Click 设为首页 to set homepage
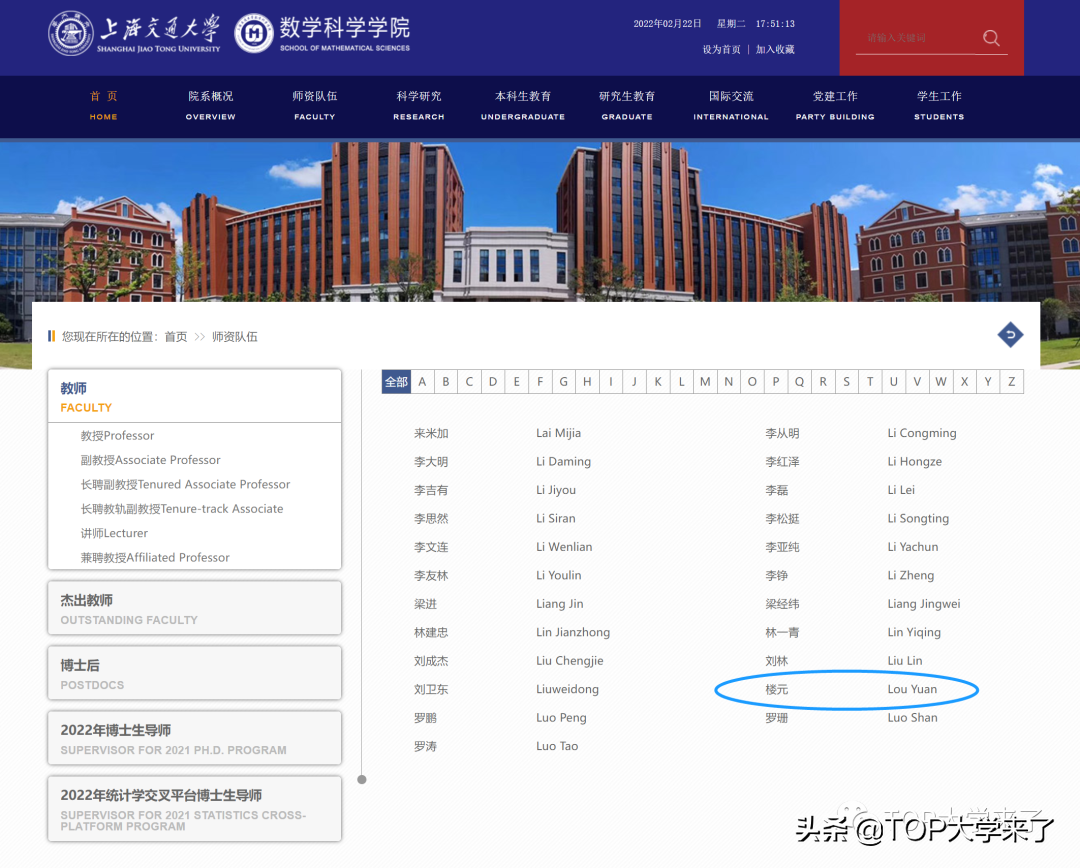The image size is (1080, 868). (721, 48)
